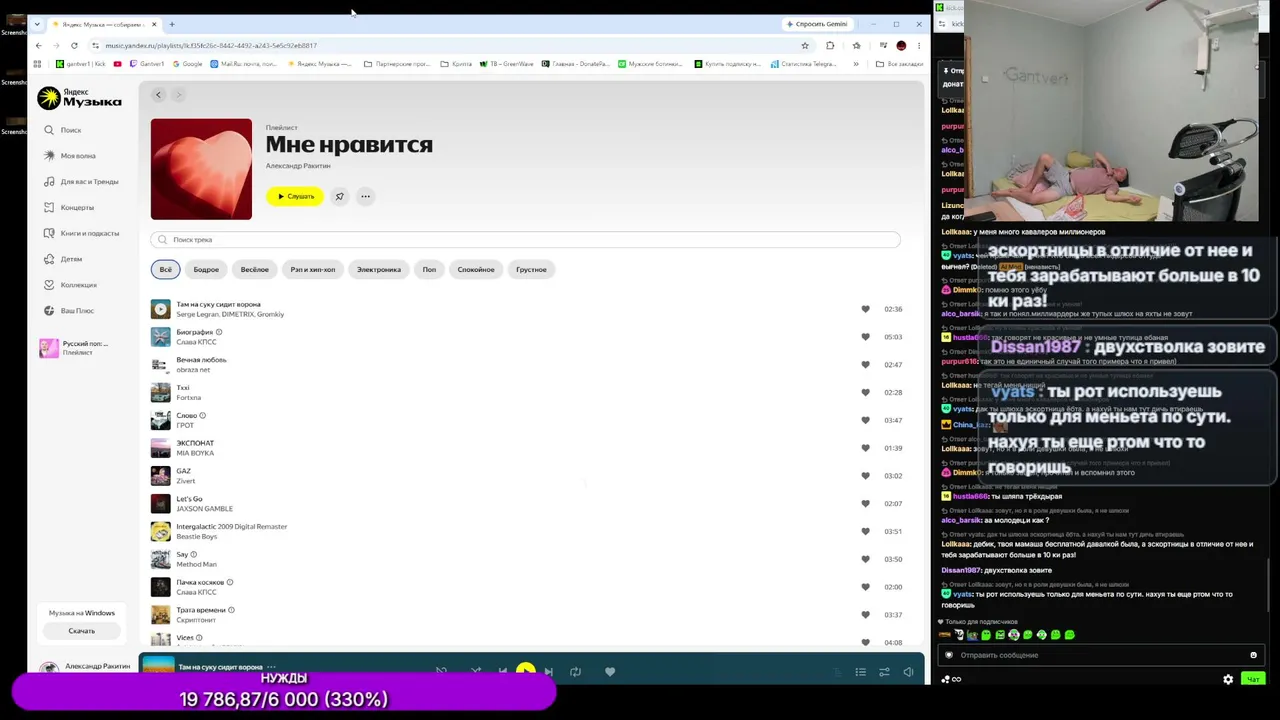Play the track Пачка косяков thumbnail
Image resolution: width=1280 pixels, height=720 pixels.
point(160,587)
